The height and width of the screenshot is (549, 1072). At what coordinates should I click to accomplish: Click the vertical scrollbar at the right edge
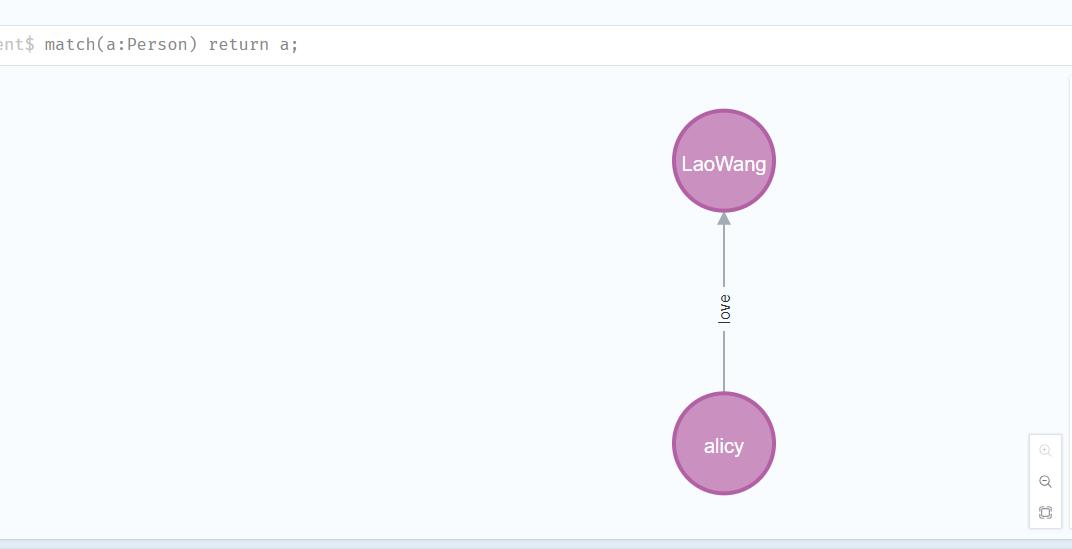(x=1070, y=301)
